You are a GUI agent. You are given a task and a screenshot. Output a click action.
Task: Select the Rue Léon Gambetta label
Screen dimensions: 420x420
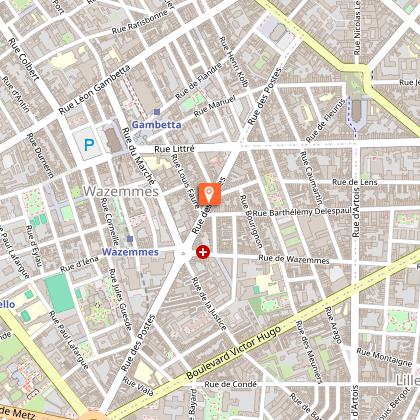94,89
